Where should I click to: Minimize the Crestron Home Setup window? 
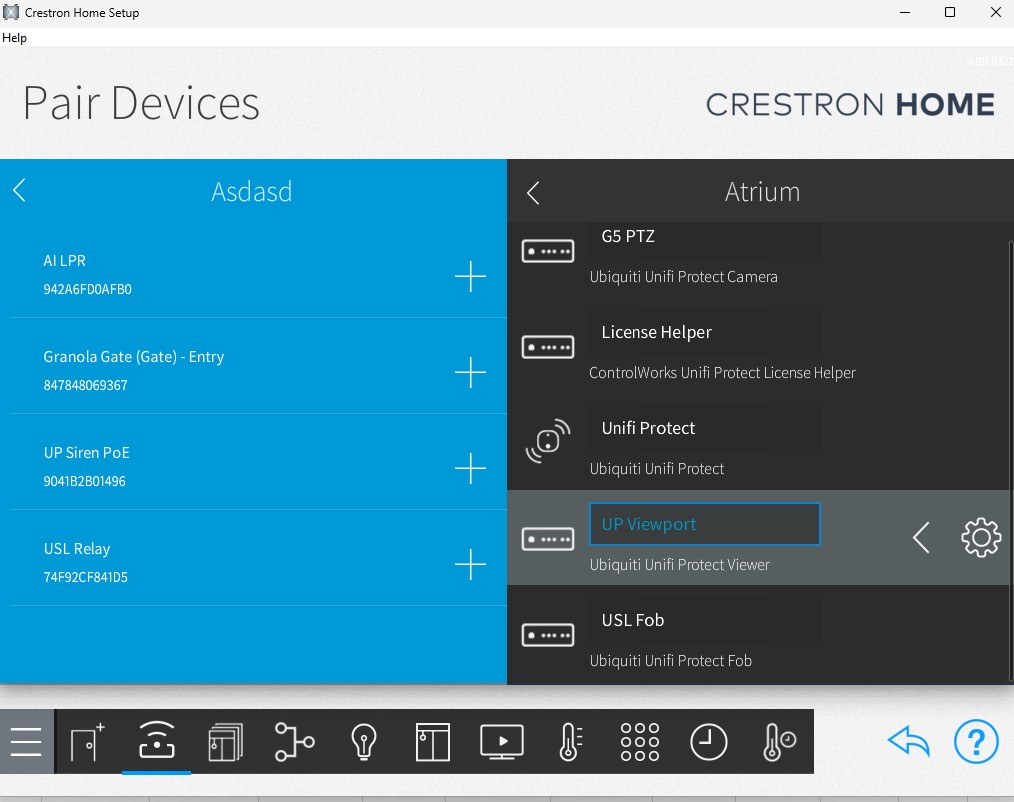pos(905,12)
